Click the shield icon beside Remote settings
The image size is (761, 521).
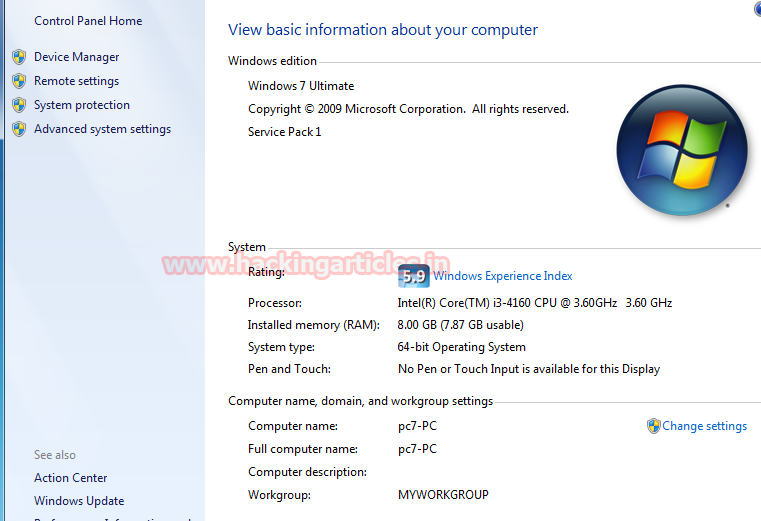[x=19, y=81]
